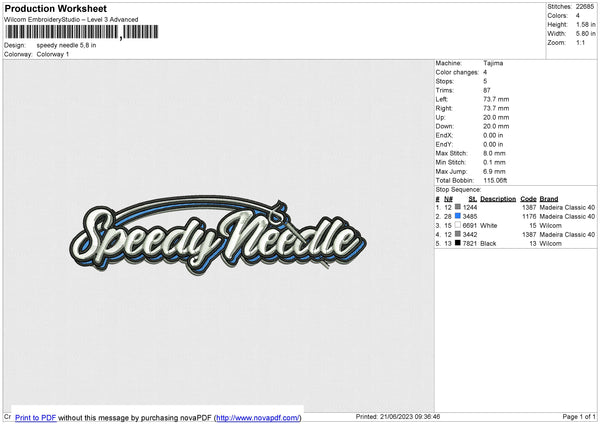The image size is (600, 424).
Task: Click the Print to PDF link
Action: pos(36,417)
